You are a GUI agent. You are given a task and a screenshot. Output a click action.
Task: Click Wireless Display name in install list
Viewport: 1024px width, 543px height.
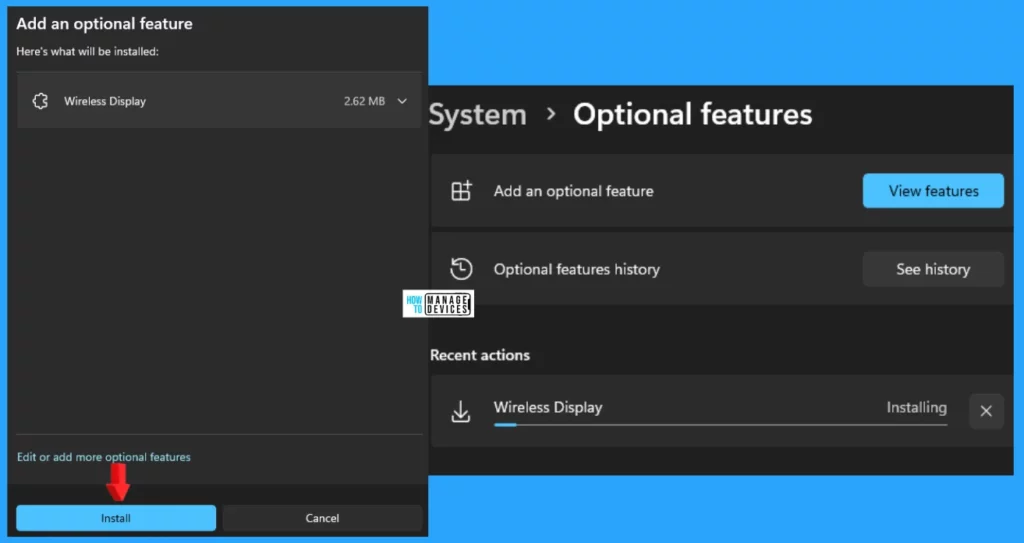point(105,101)
